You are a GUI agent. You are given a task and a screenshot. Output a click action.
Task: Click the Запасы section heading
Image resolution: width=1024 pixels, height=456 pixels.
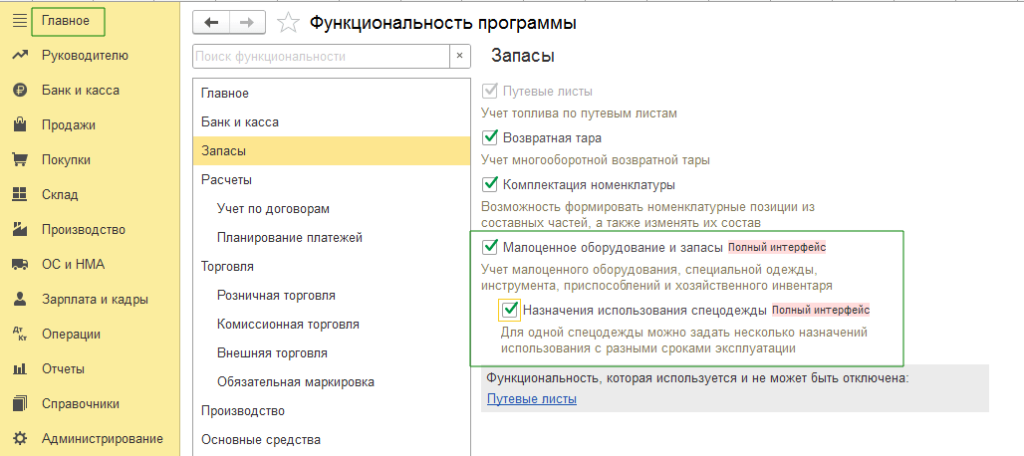pos(522,56)
